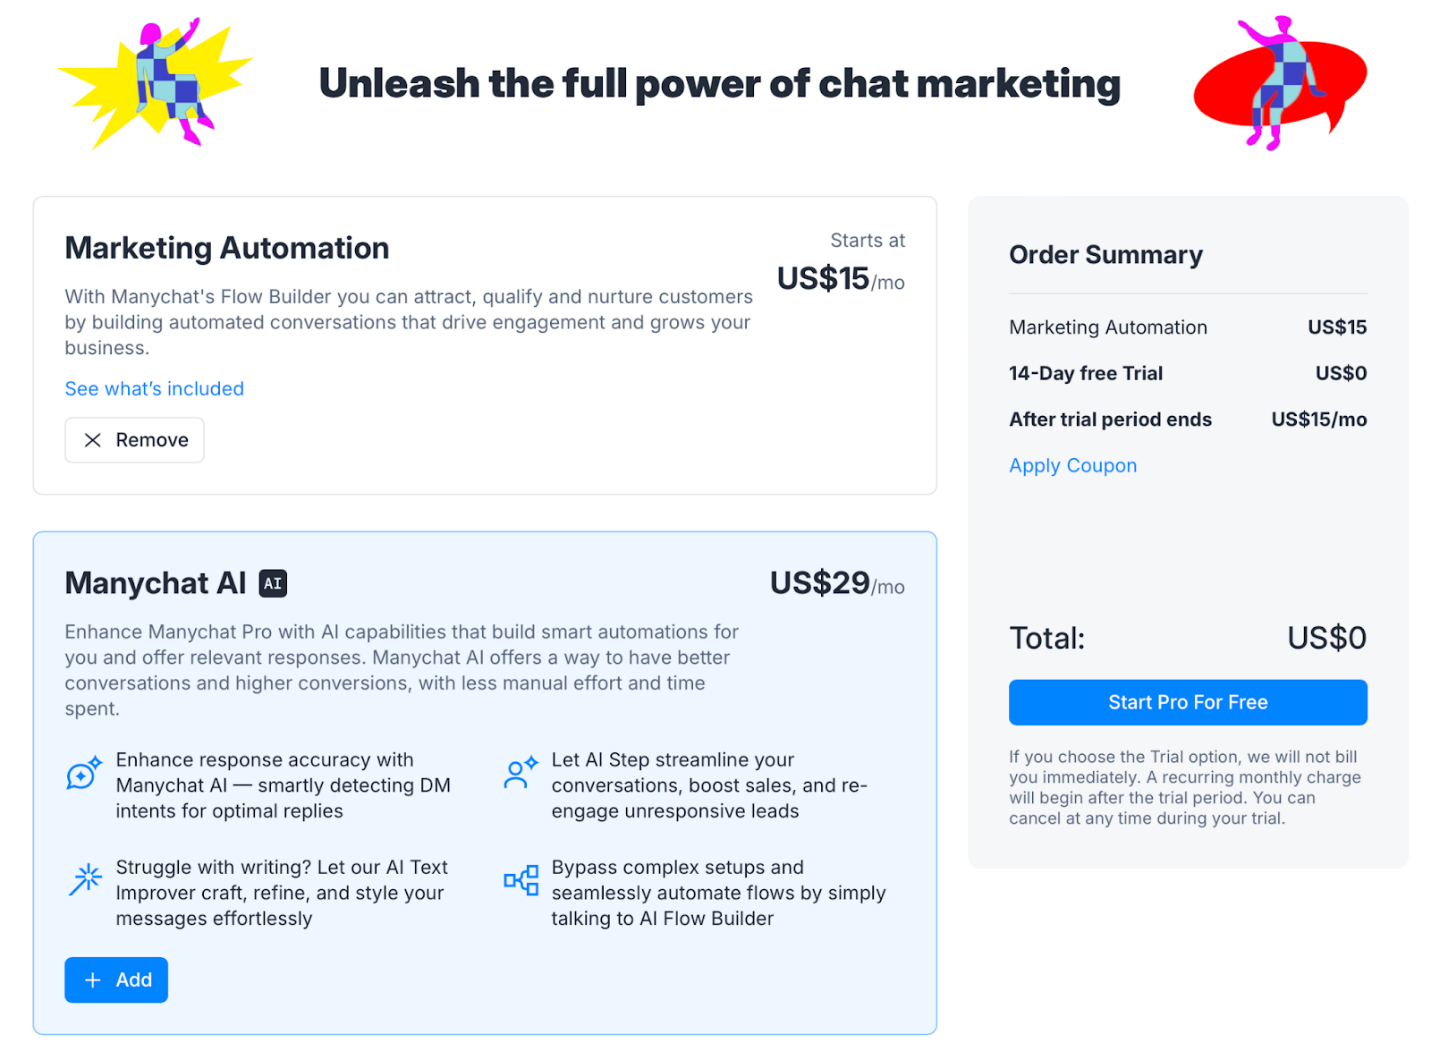Click the AI Step person icon
The image size is (1431, 1043).
(x=519, y=774)
